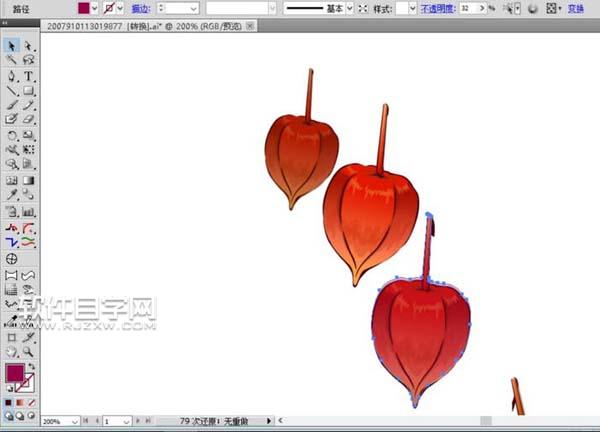The height and width of the screenshot is (432, 600).
Task: Select the Eraser tool
Action: point(28,119)
